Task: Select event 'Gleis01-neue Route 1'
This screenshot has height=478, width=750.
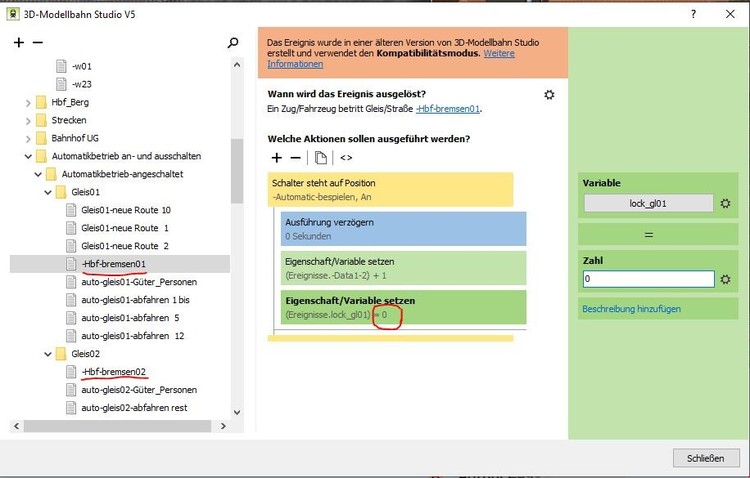Action: 125,228
